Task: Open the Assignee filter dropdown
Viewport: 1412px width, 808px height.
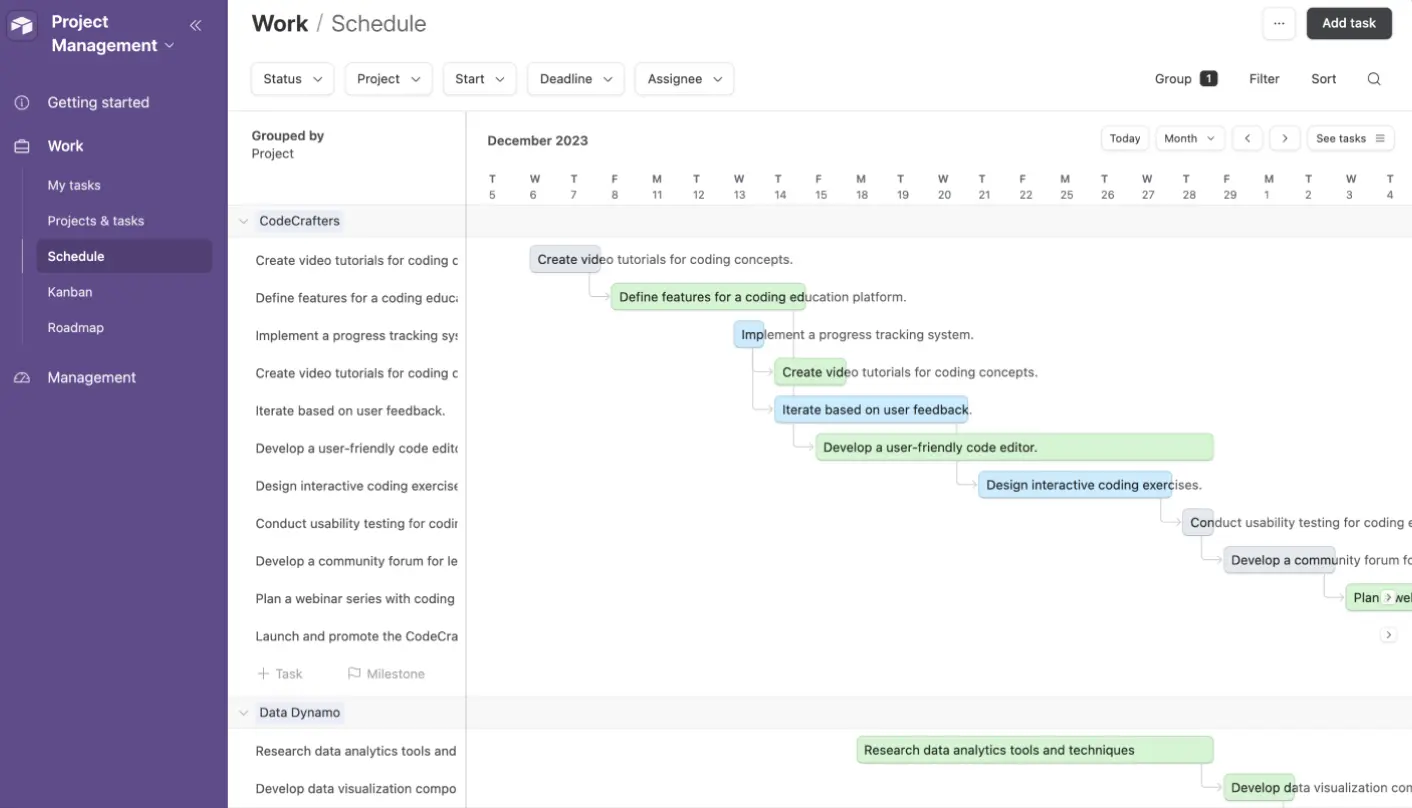Action: tap(684, 79)
